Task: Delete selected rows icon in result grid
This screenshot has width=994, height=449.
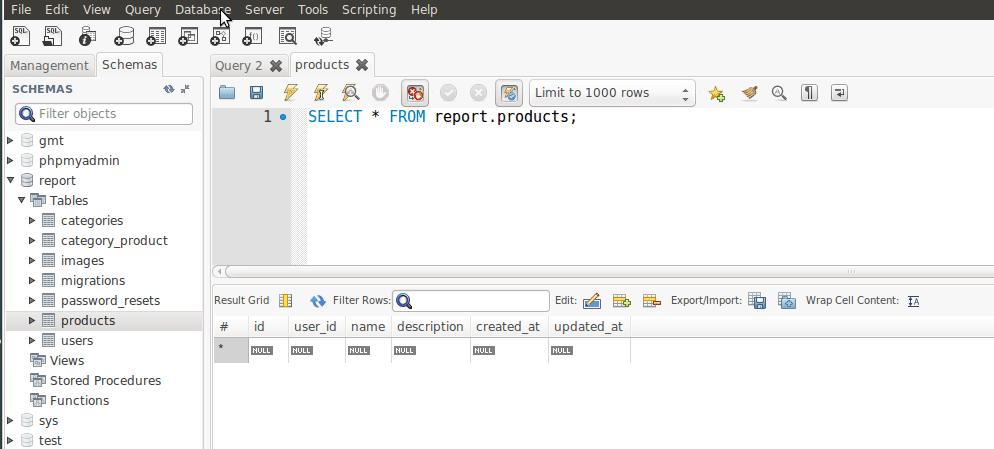Action: tap(652, 301)
